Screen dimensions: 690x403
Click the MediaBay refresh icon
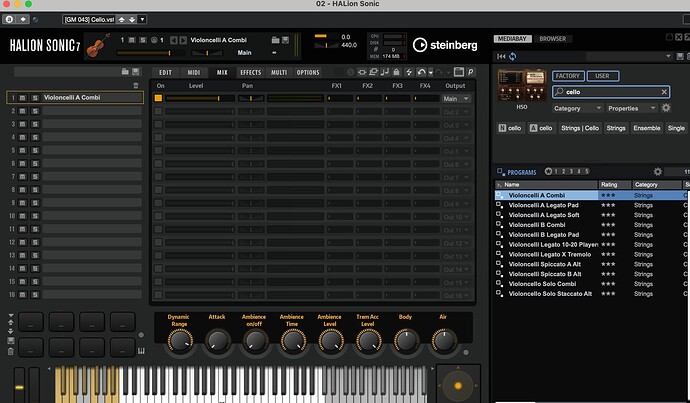(x=513, y=56)
